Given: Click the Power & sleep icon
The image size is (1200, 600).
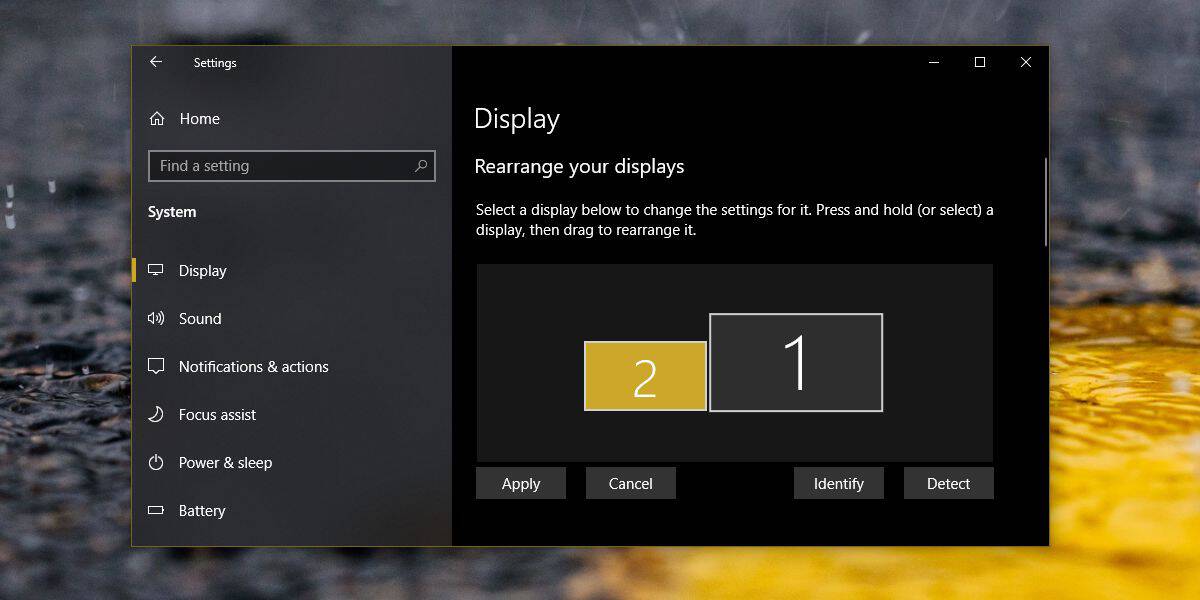Looking at the screenshot, I should (x=156, y=462).
